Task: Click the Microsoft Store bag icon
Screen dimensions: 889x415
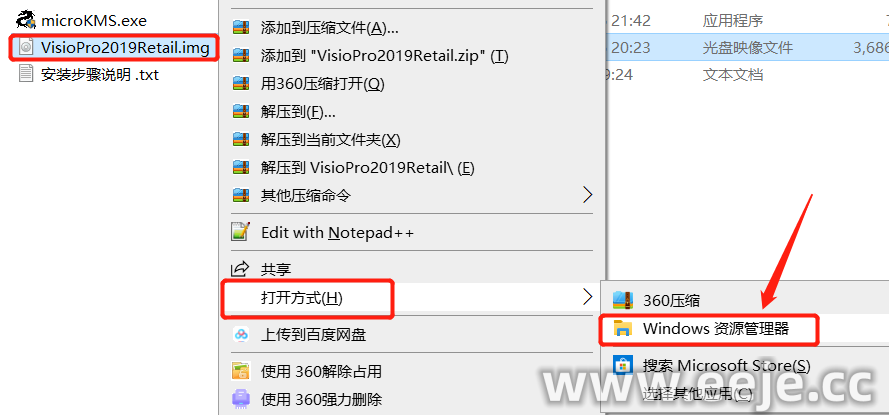Action: click(x=624, y=364)
